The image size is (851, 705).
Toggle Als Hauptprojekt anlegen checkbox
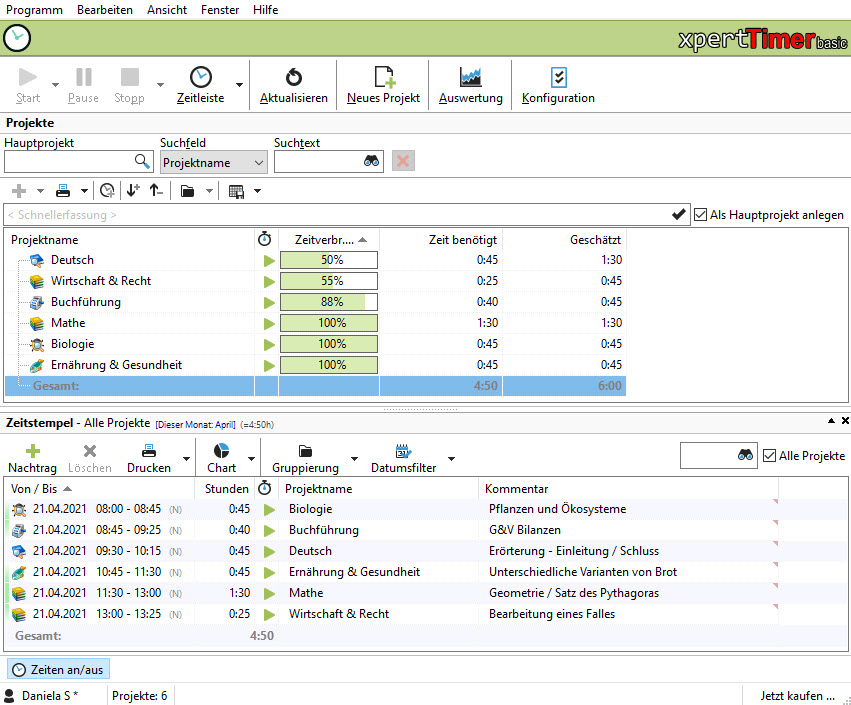coord(700,214)
